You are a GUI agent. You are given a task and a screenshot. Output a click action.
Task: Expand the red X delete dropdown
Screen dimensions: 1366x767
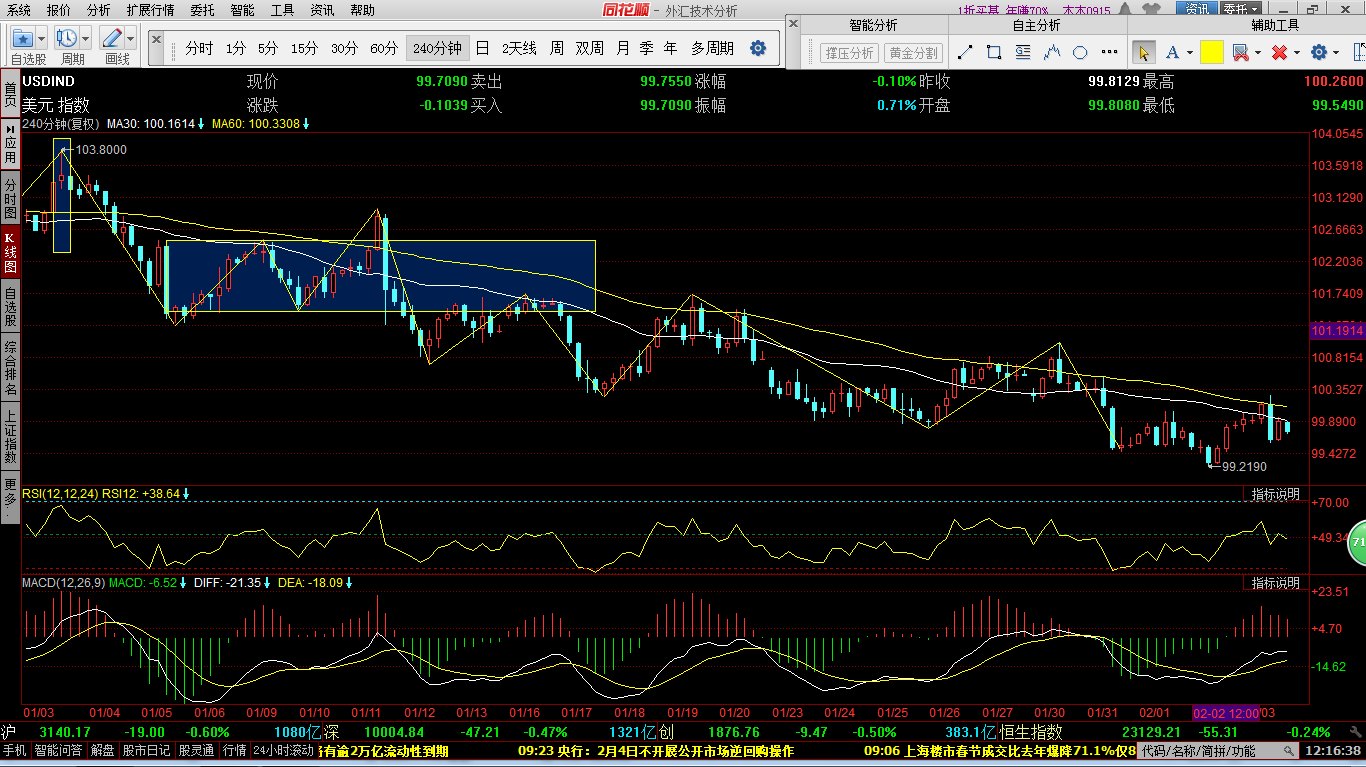[x=1297, y=53]
